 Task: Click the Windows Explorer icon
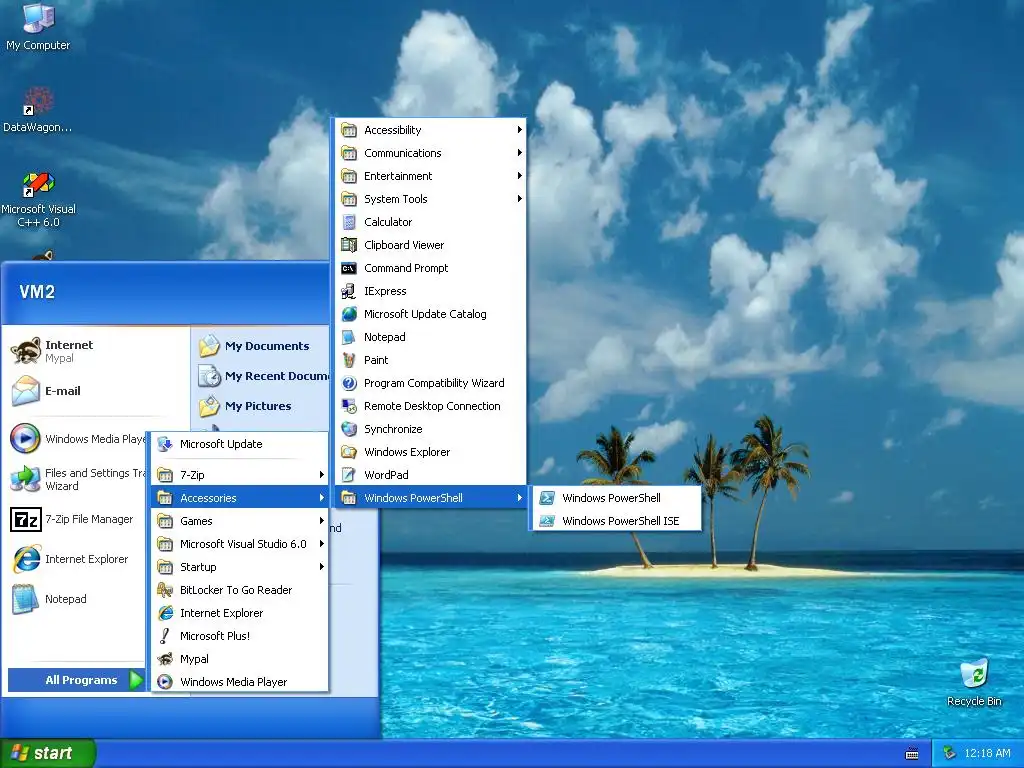pos(349,452)
